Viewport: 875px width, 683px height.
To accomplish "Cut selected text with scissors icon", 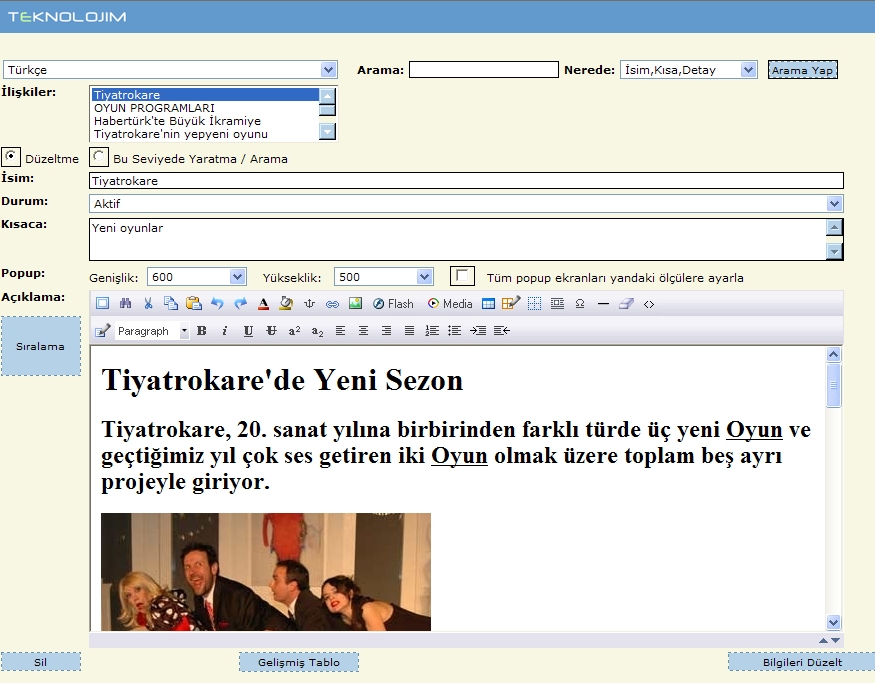I will pos(148,304).
